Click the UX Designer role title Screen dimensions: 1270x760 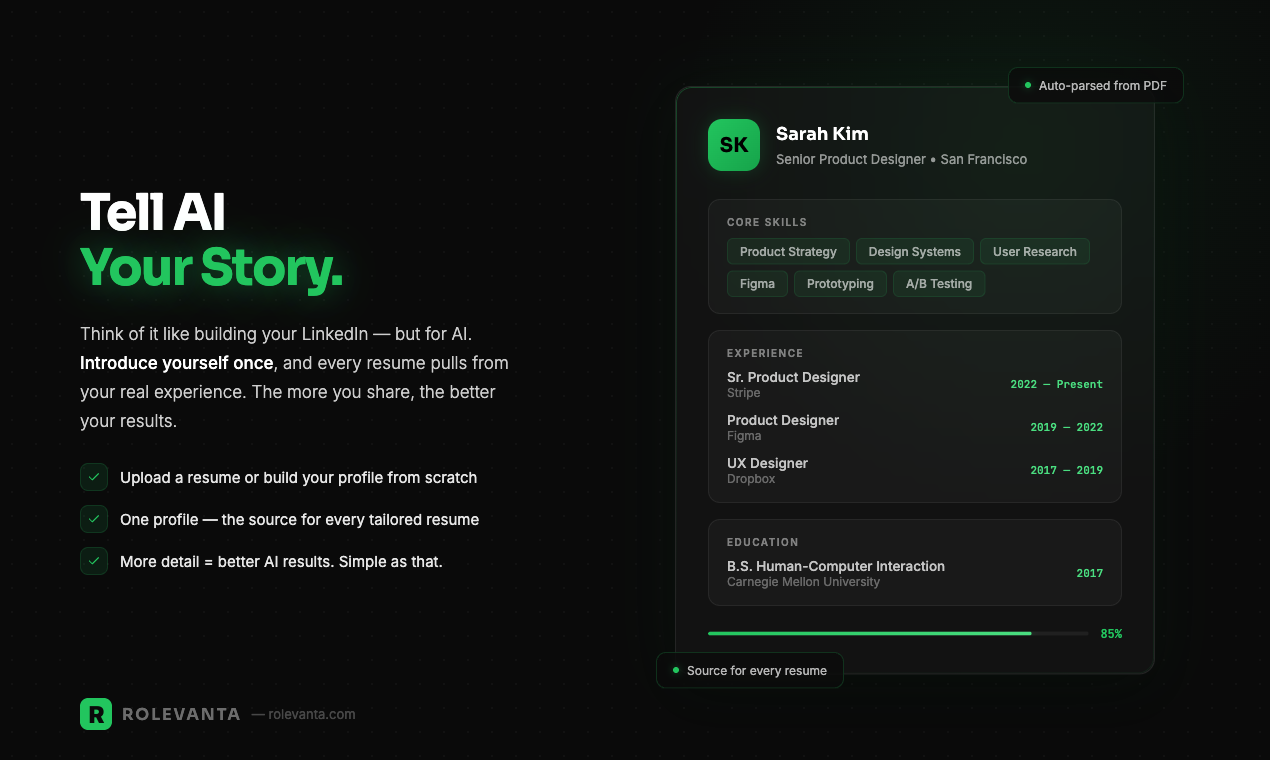click(x=767, y=463)
